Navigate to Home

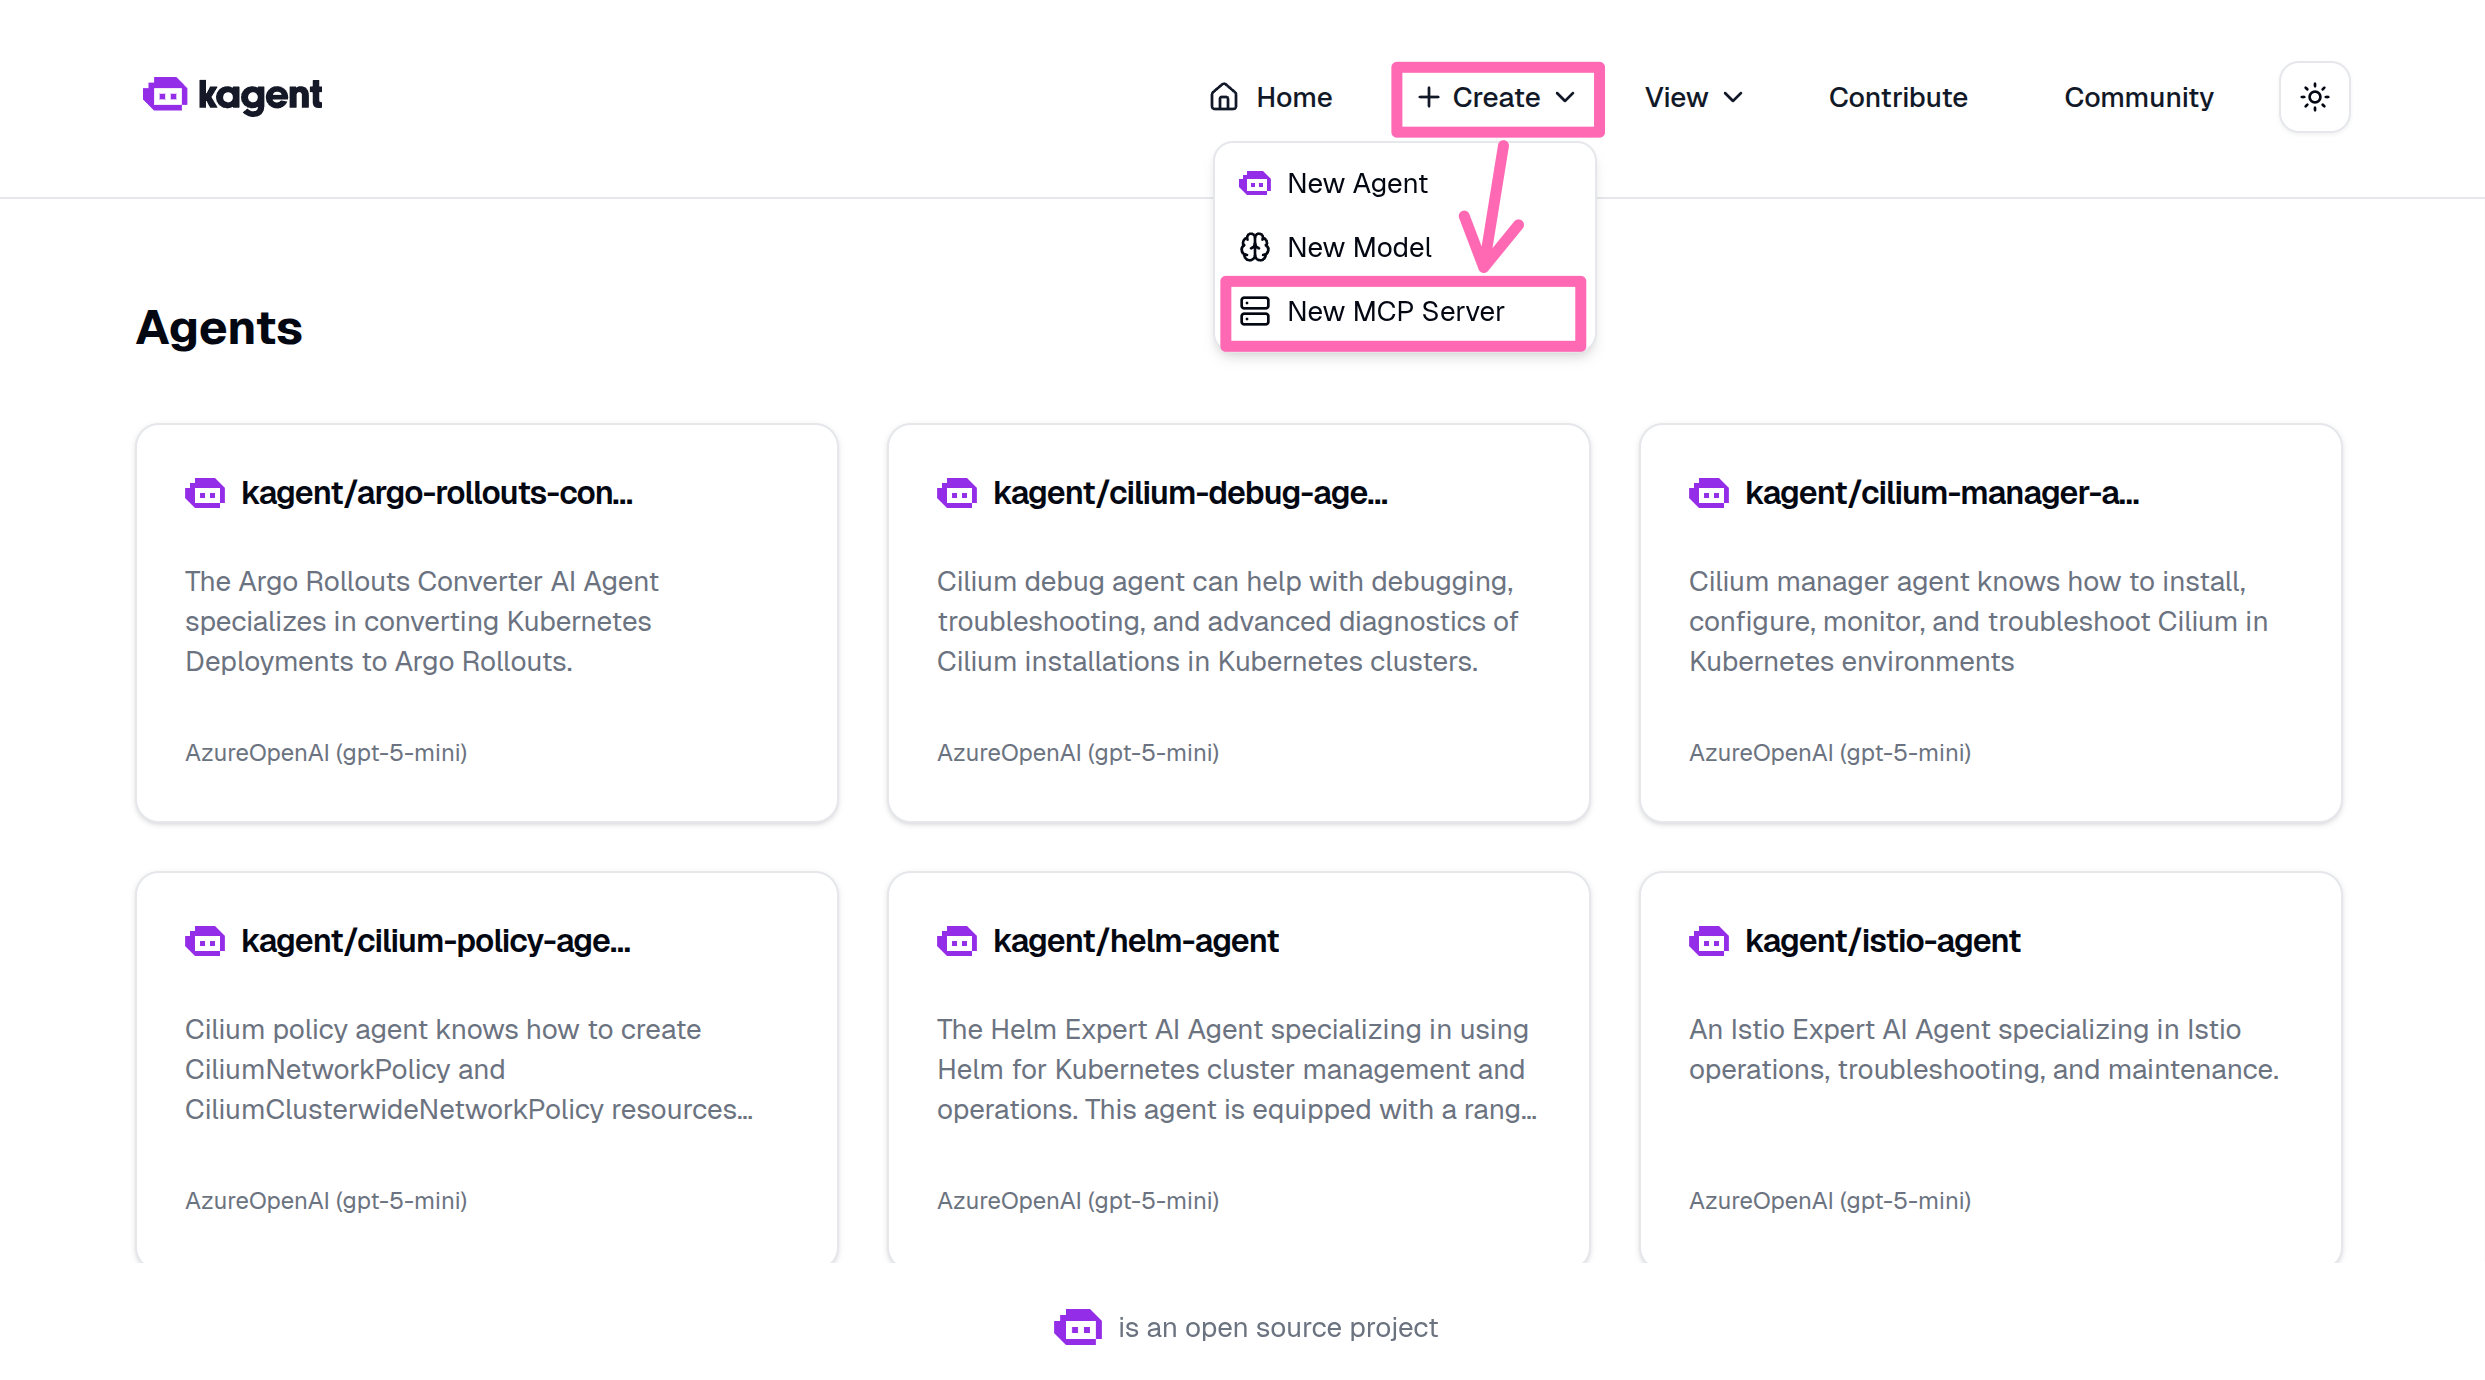[1293, 97]
